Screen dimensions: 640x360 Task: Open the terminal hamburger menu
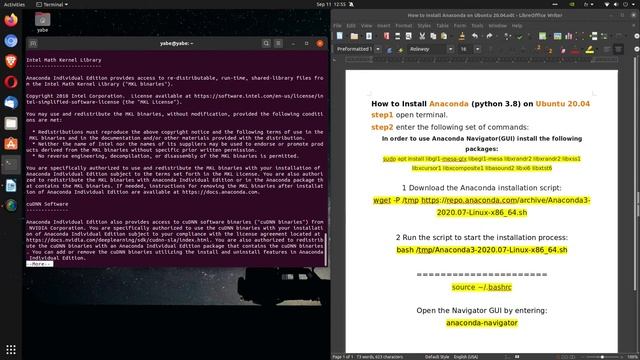click(x=278, y=43)
